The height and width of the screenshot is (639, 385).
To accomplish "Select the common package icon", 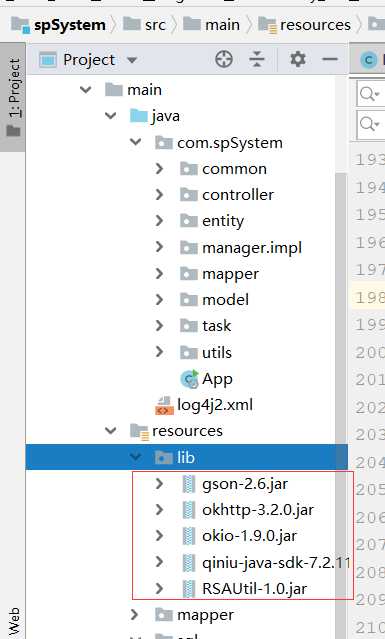I will [189, 168].
